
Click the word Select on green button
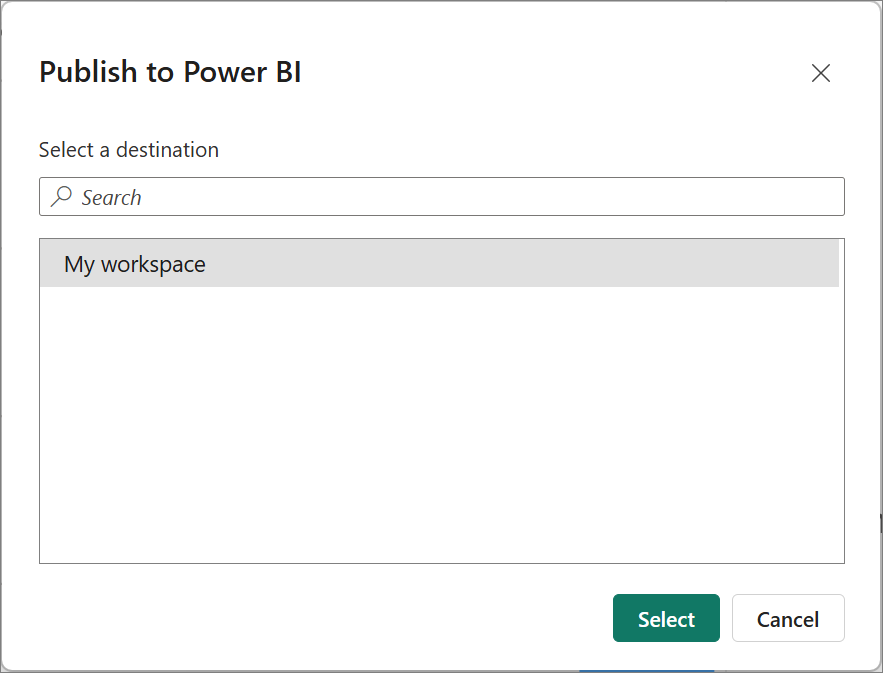666,619
